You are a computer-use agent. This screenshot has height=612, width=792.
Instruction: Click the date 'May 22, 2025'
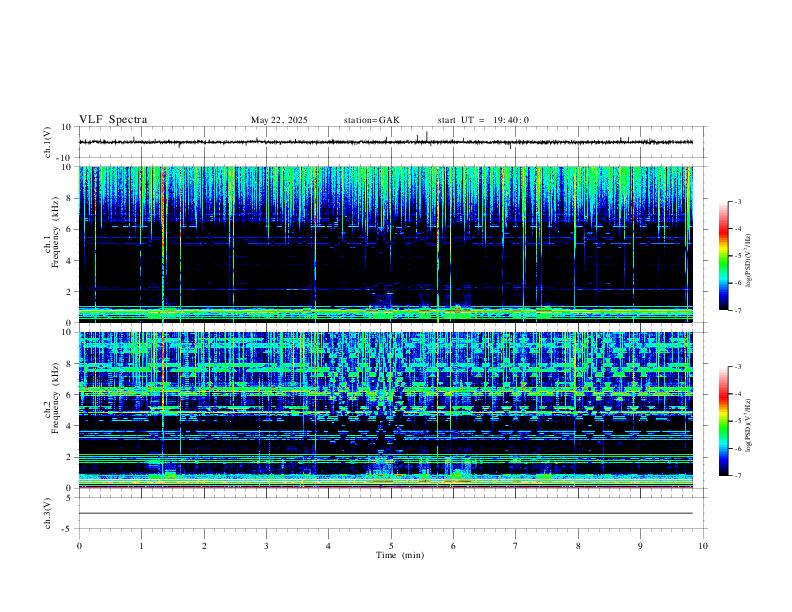pyautogui.click(x=279, y=120)
